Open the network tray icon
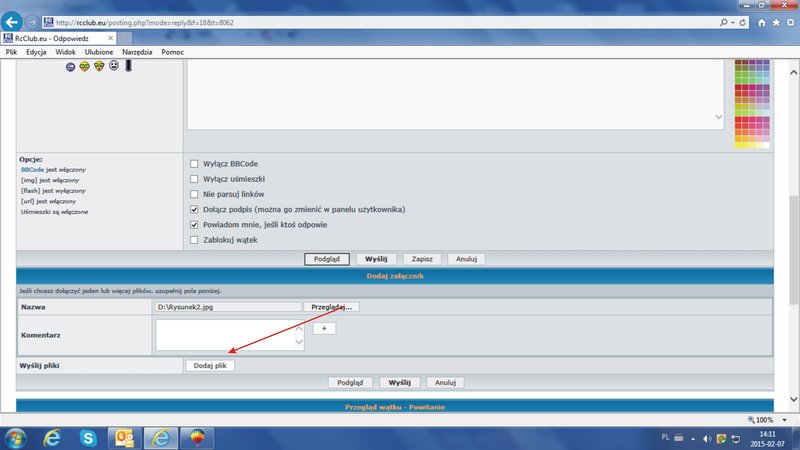 pyautogui.click(x=736, y=439)
